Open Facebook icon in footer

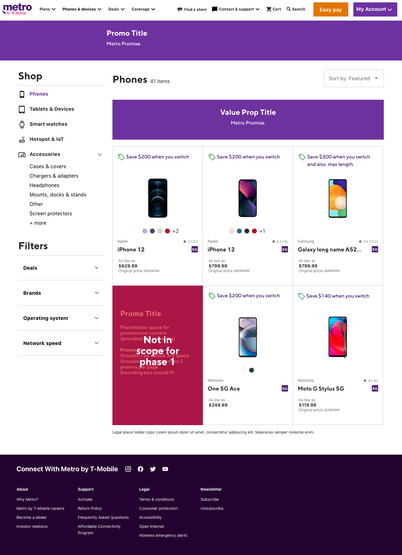[x=140, y=469]
